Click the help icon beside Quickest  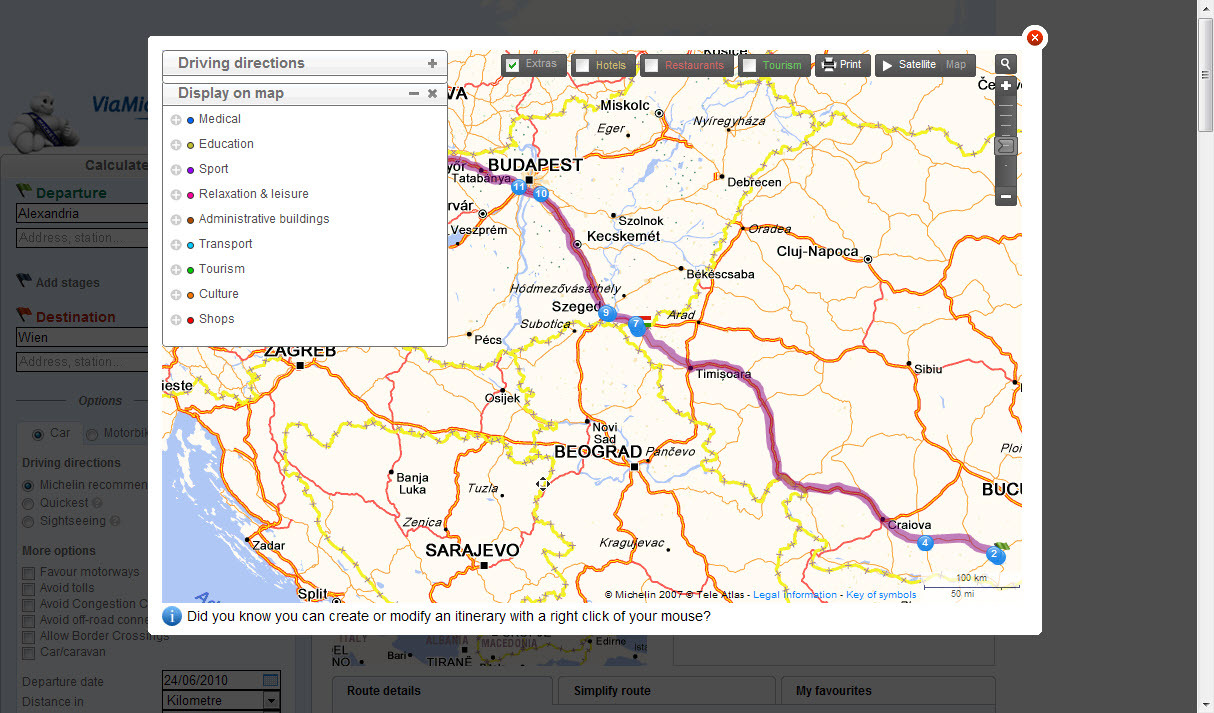pyautogui.click(x=98, y=503)
